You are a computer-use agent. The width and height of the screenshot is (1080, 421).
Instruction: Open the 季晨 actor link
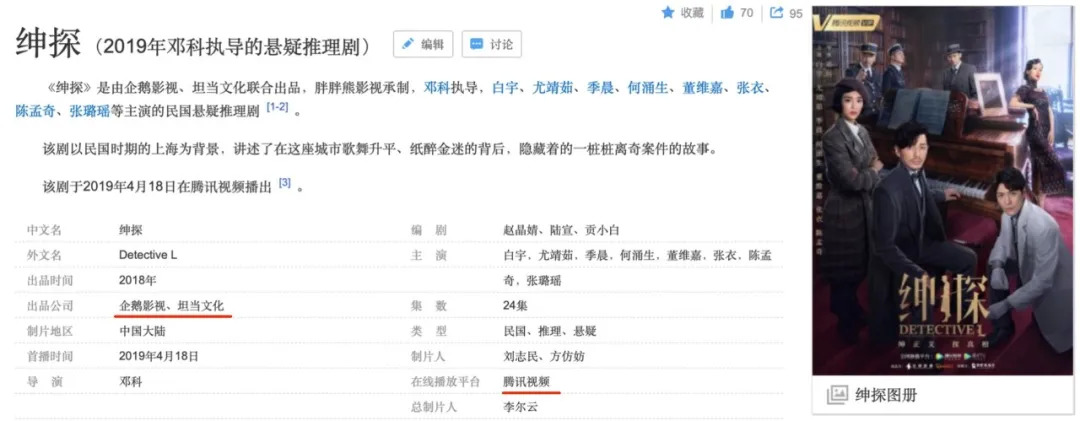[x=601, y=88]
